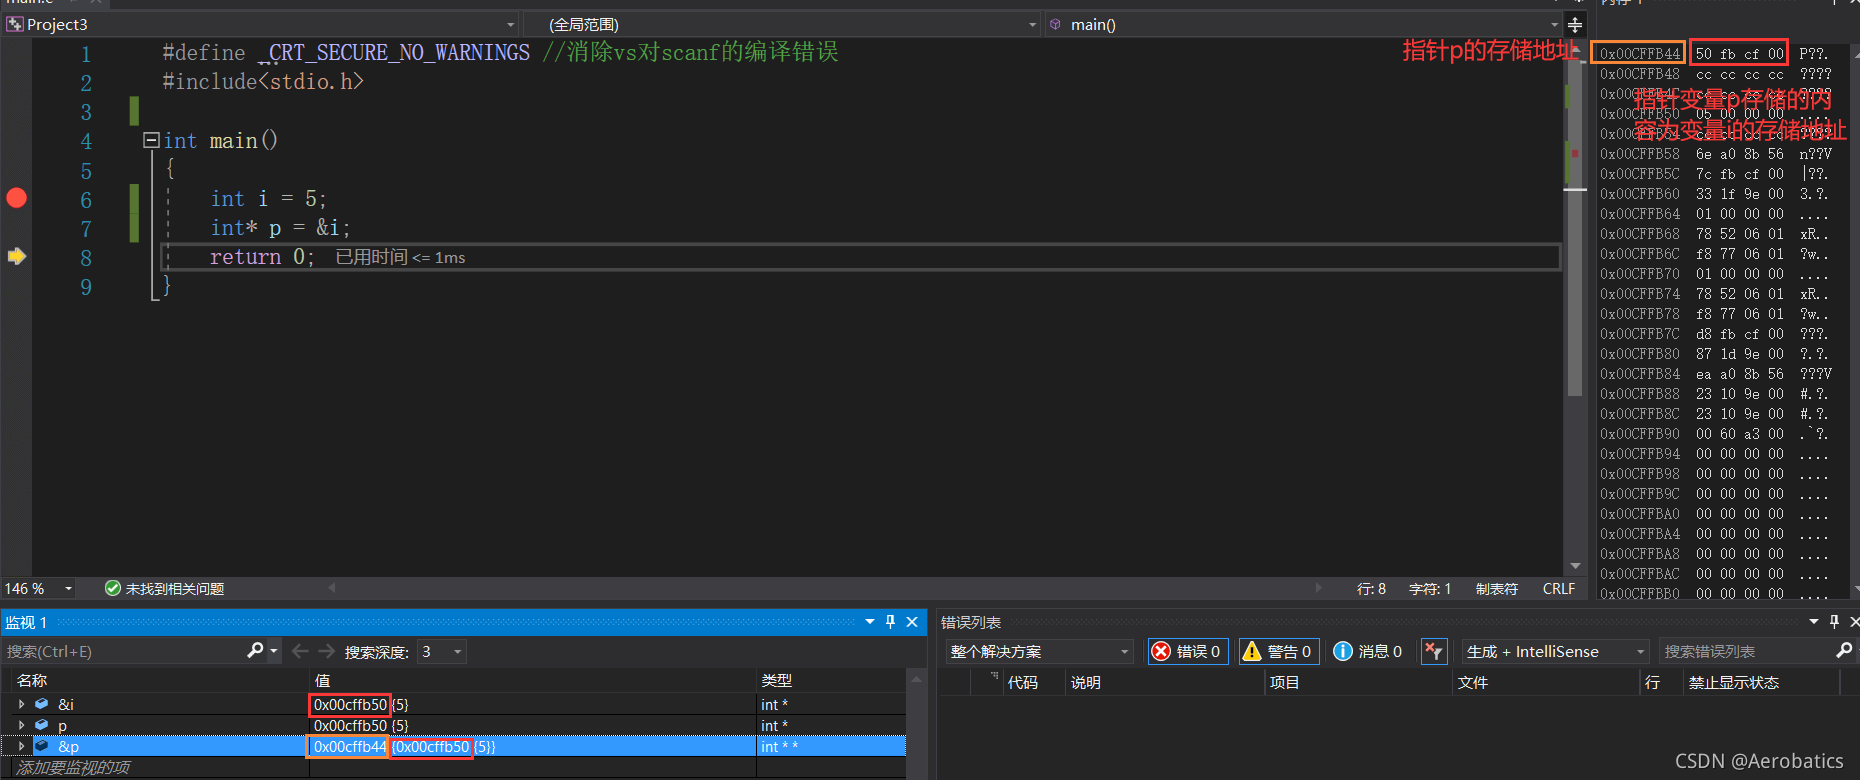This screenshot has height=780, width=1860.
Task: Open the Error List window options arrow
Action: click(x=1813, y=622)
